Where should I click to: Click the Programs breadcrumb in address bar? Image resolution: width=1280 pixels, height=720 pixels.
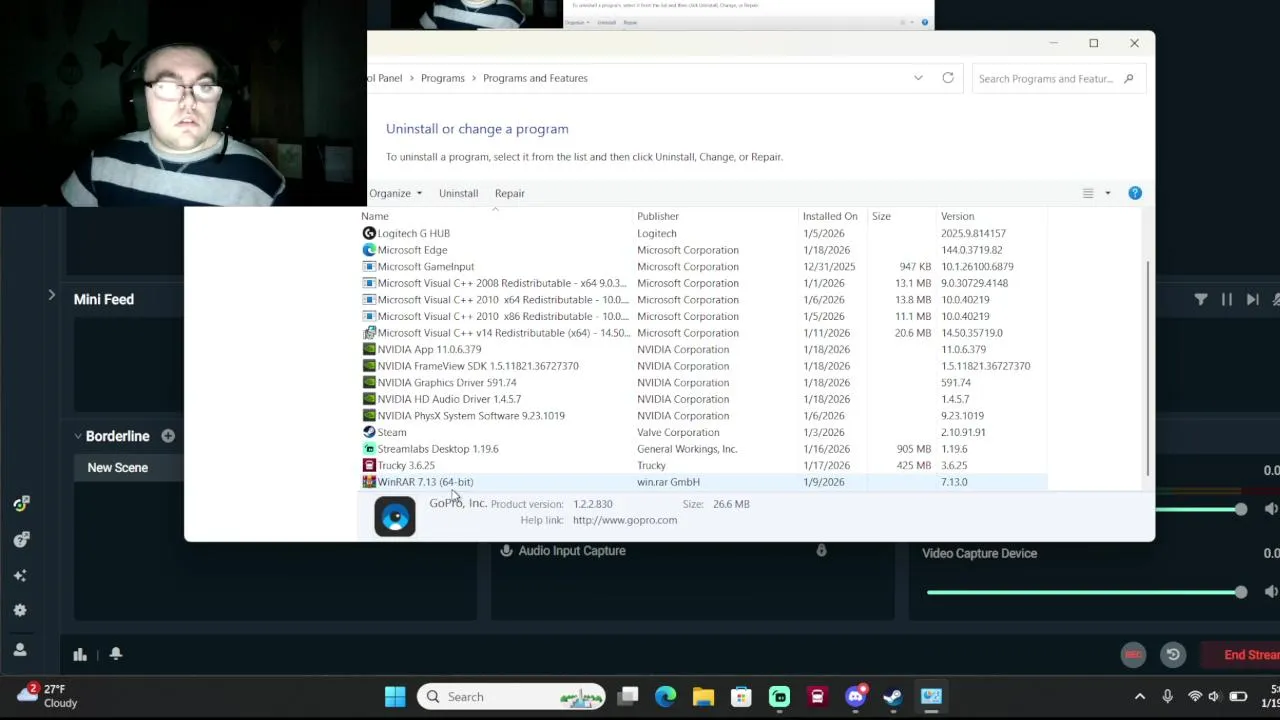tap(442, 78)
